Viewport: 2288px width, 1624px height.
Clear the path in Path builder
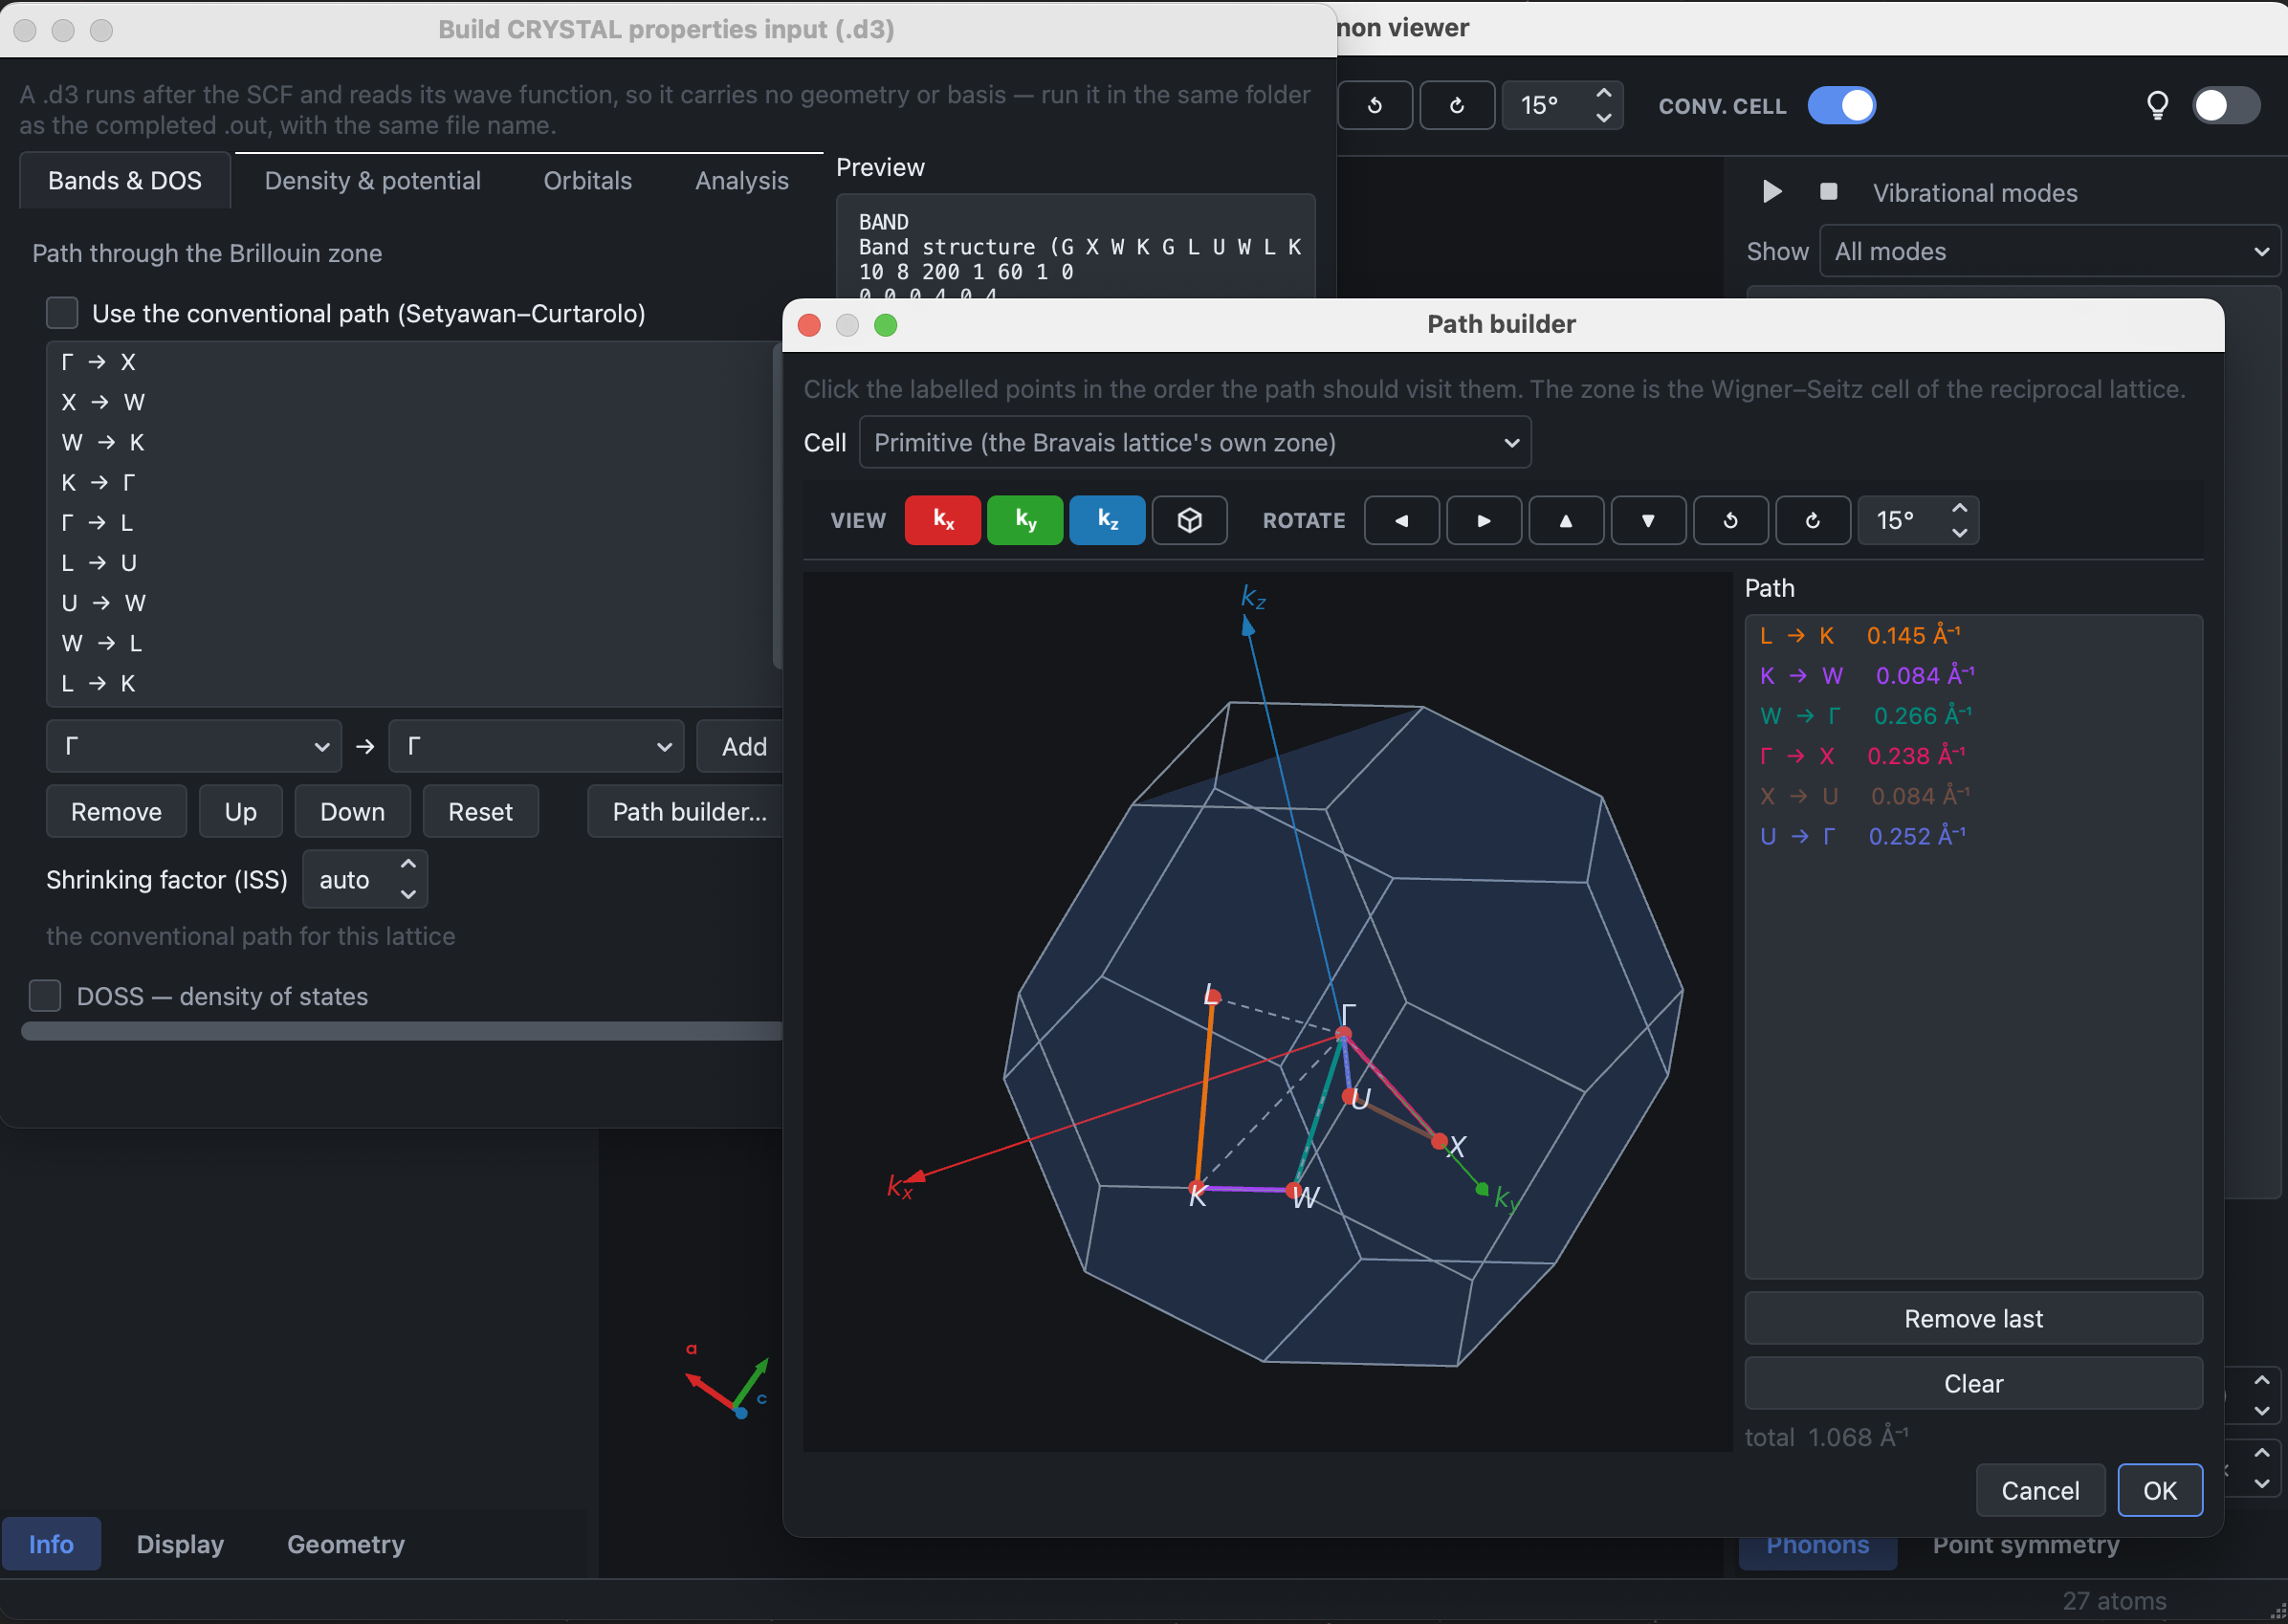click(x=1973, y=1383)
